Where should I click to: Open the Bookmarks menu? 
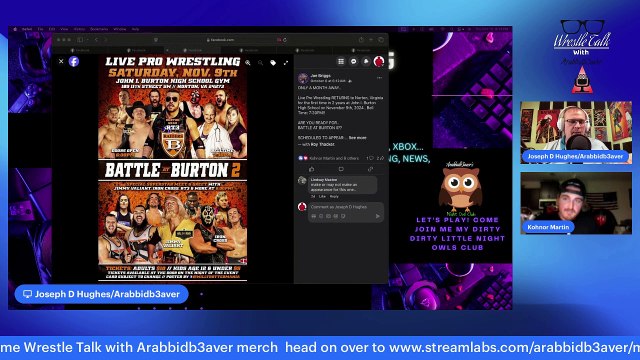[x=99, y=29]
